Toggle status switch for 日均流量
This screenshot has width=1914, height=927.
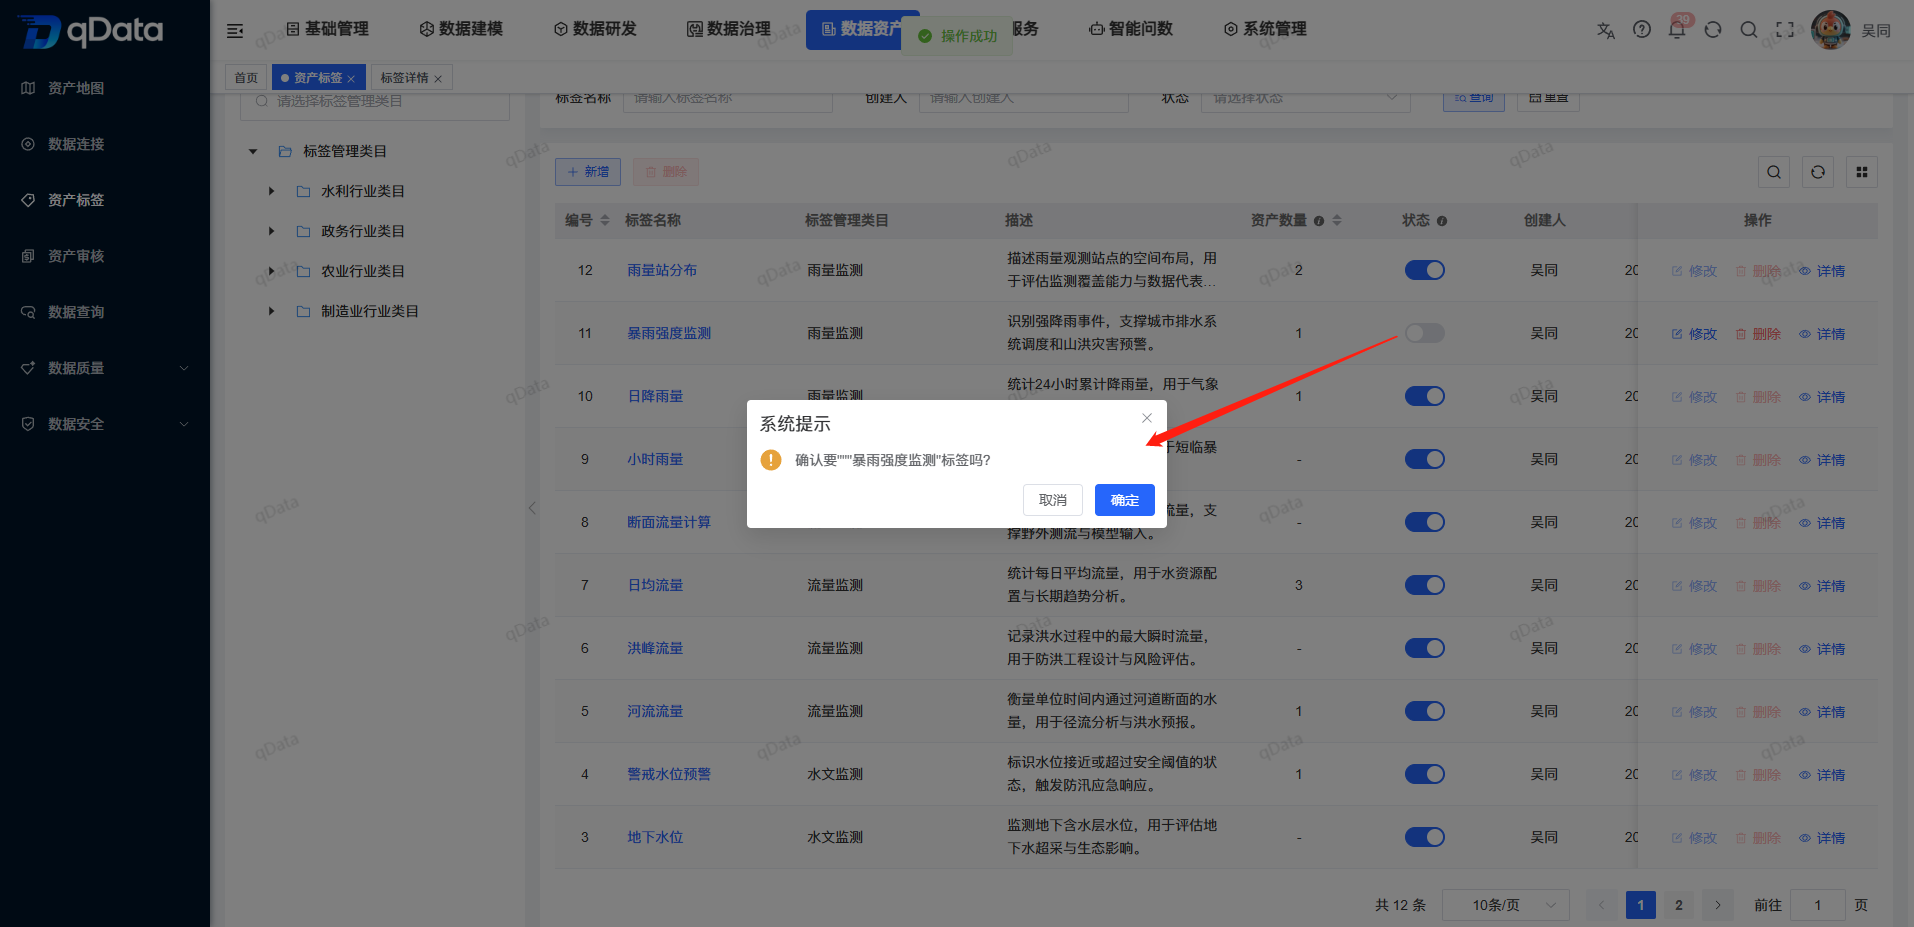[1425, 585]
